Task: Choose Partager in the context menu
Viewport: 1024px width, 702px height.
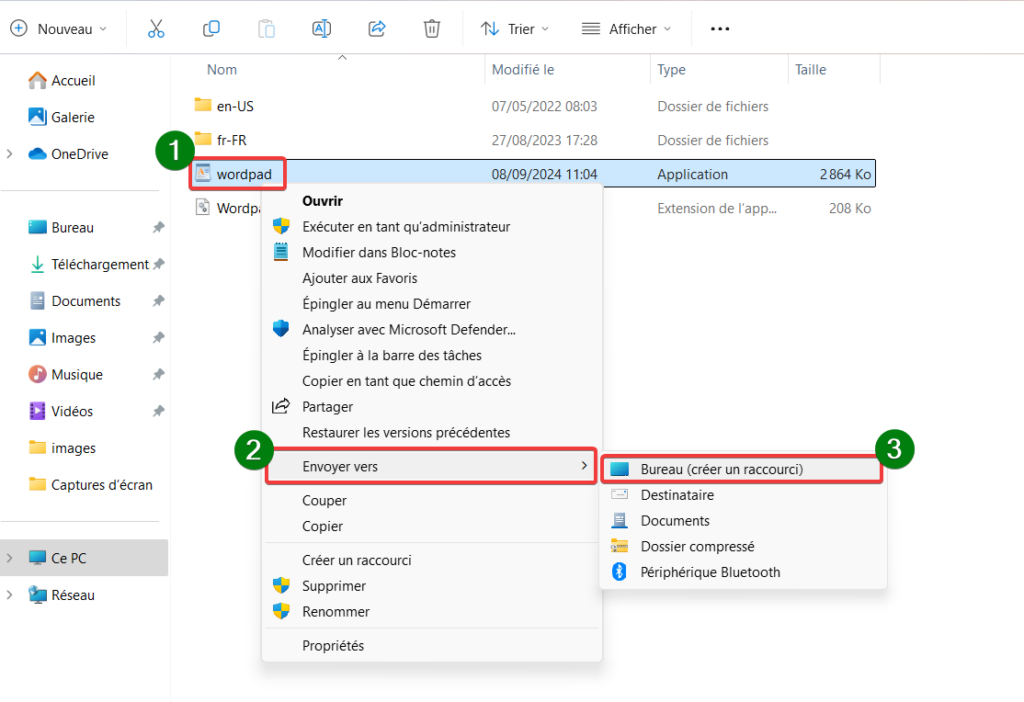Action: point(431,407)
